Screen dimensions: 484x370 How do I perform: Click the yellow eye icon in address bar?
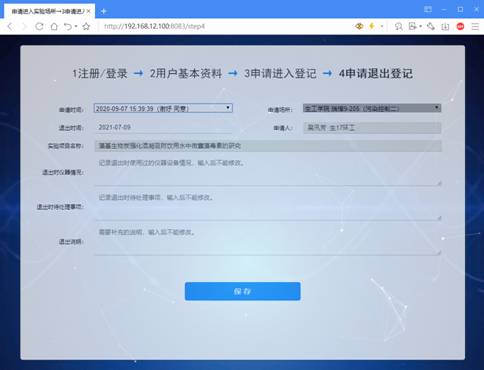[x=359, y=26]
